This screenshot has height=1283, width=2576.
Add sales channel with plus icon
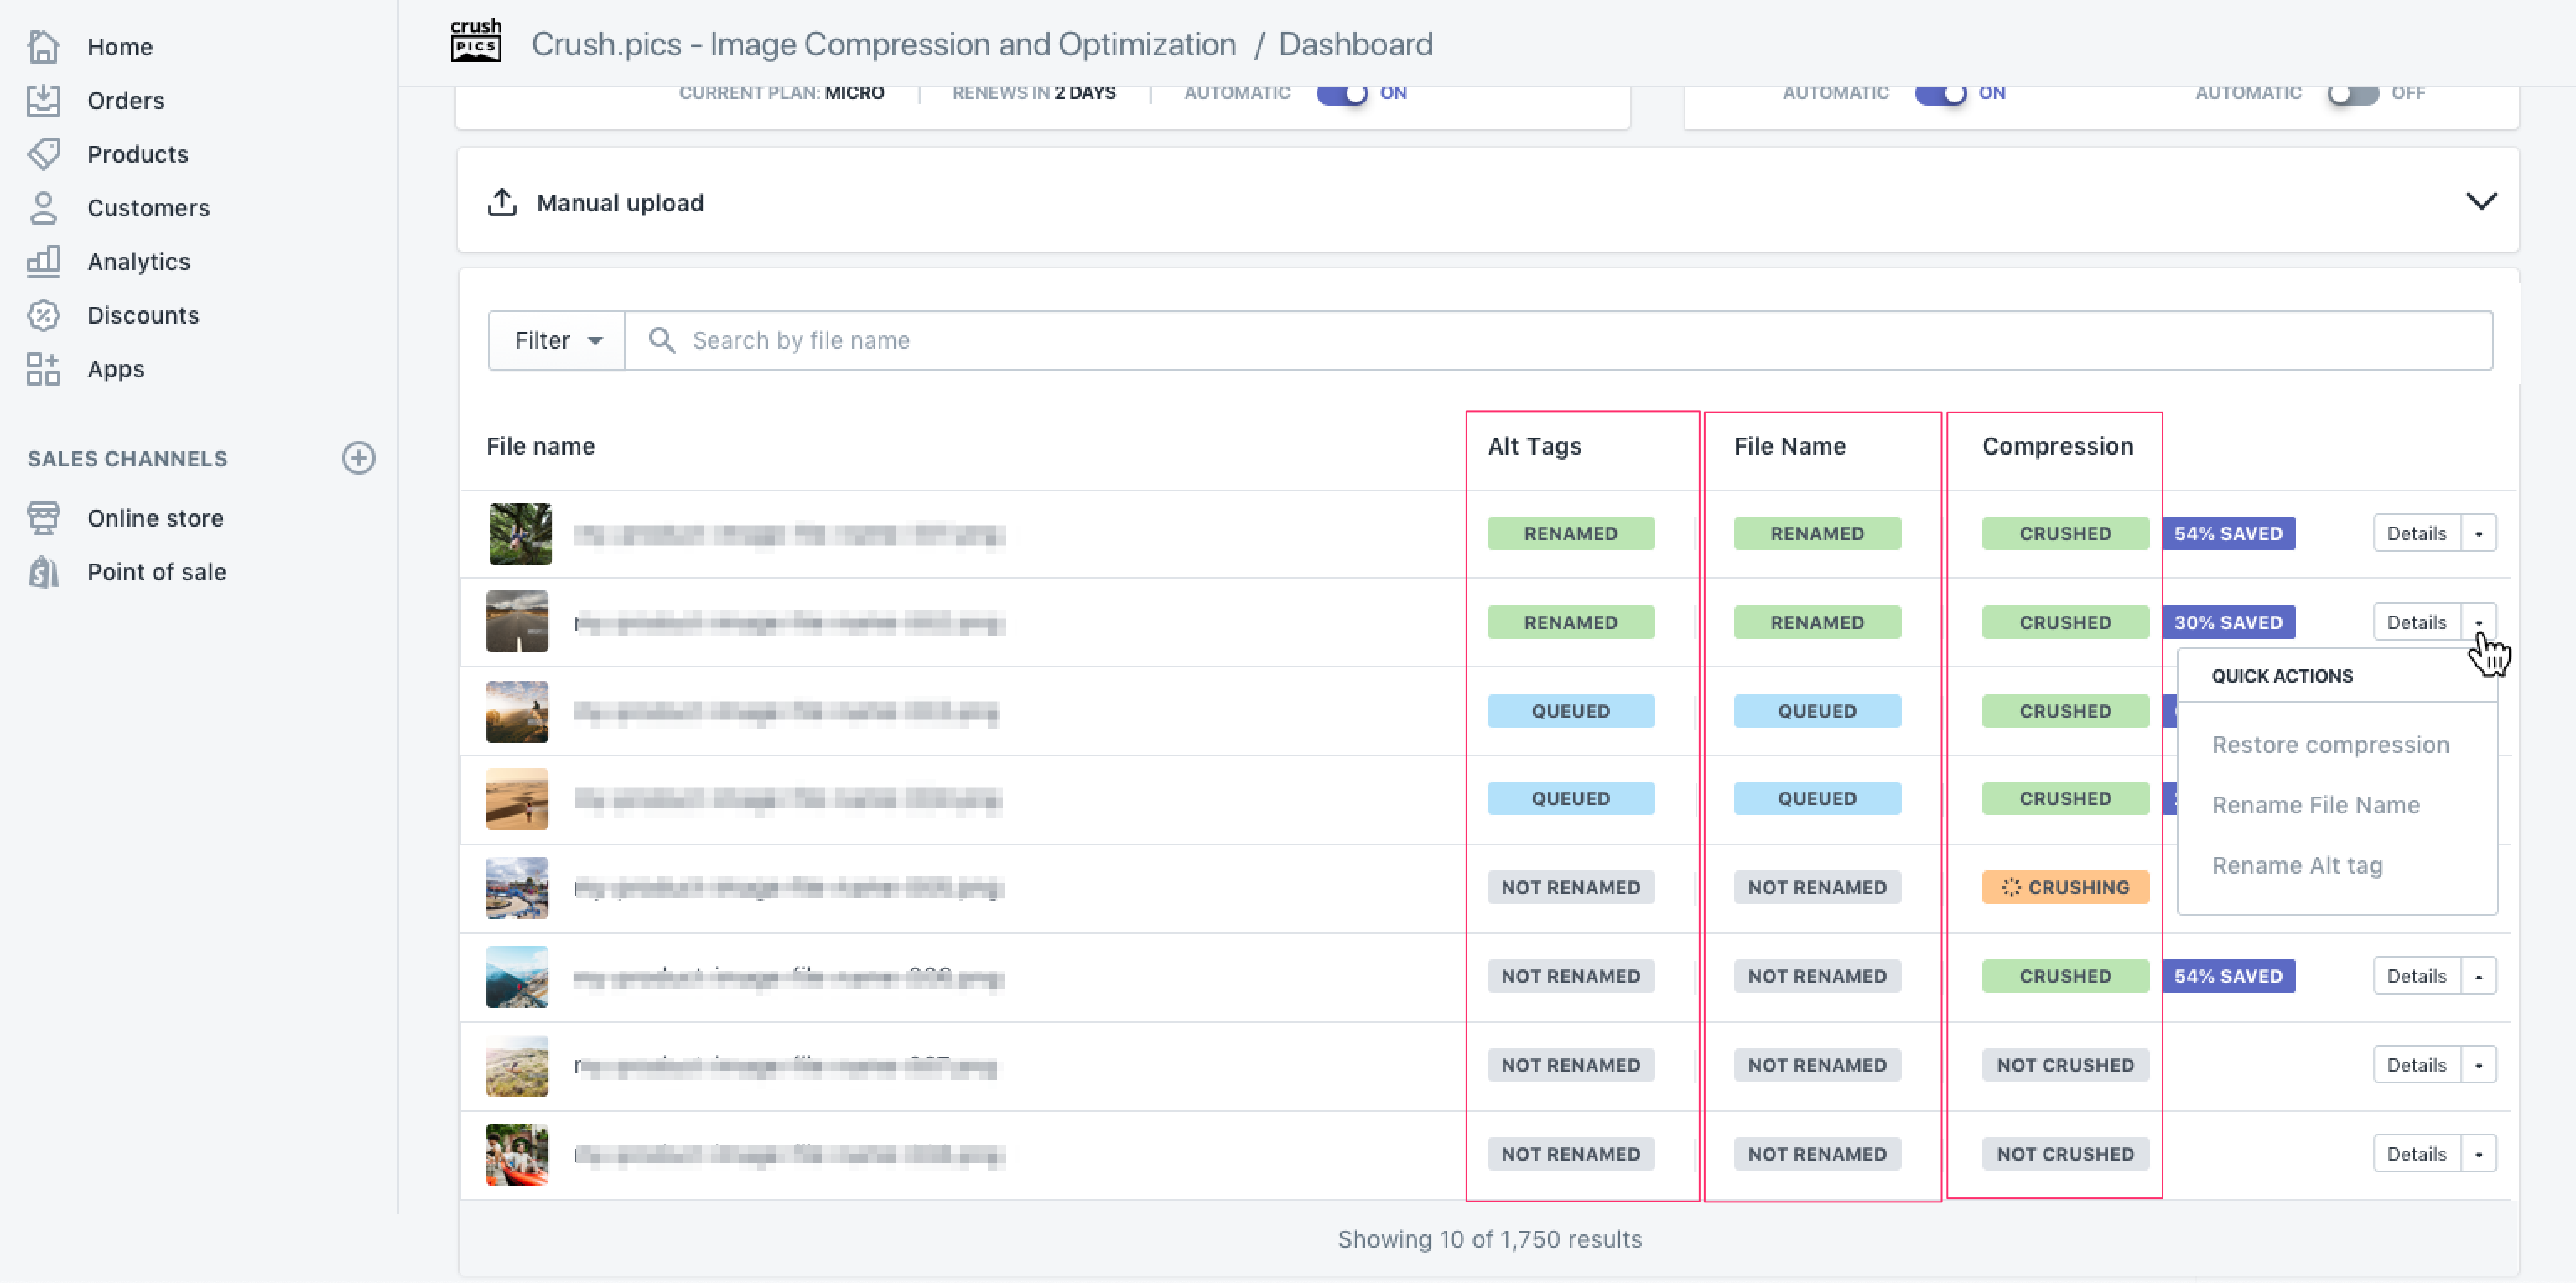click(358, 458)
